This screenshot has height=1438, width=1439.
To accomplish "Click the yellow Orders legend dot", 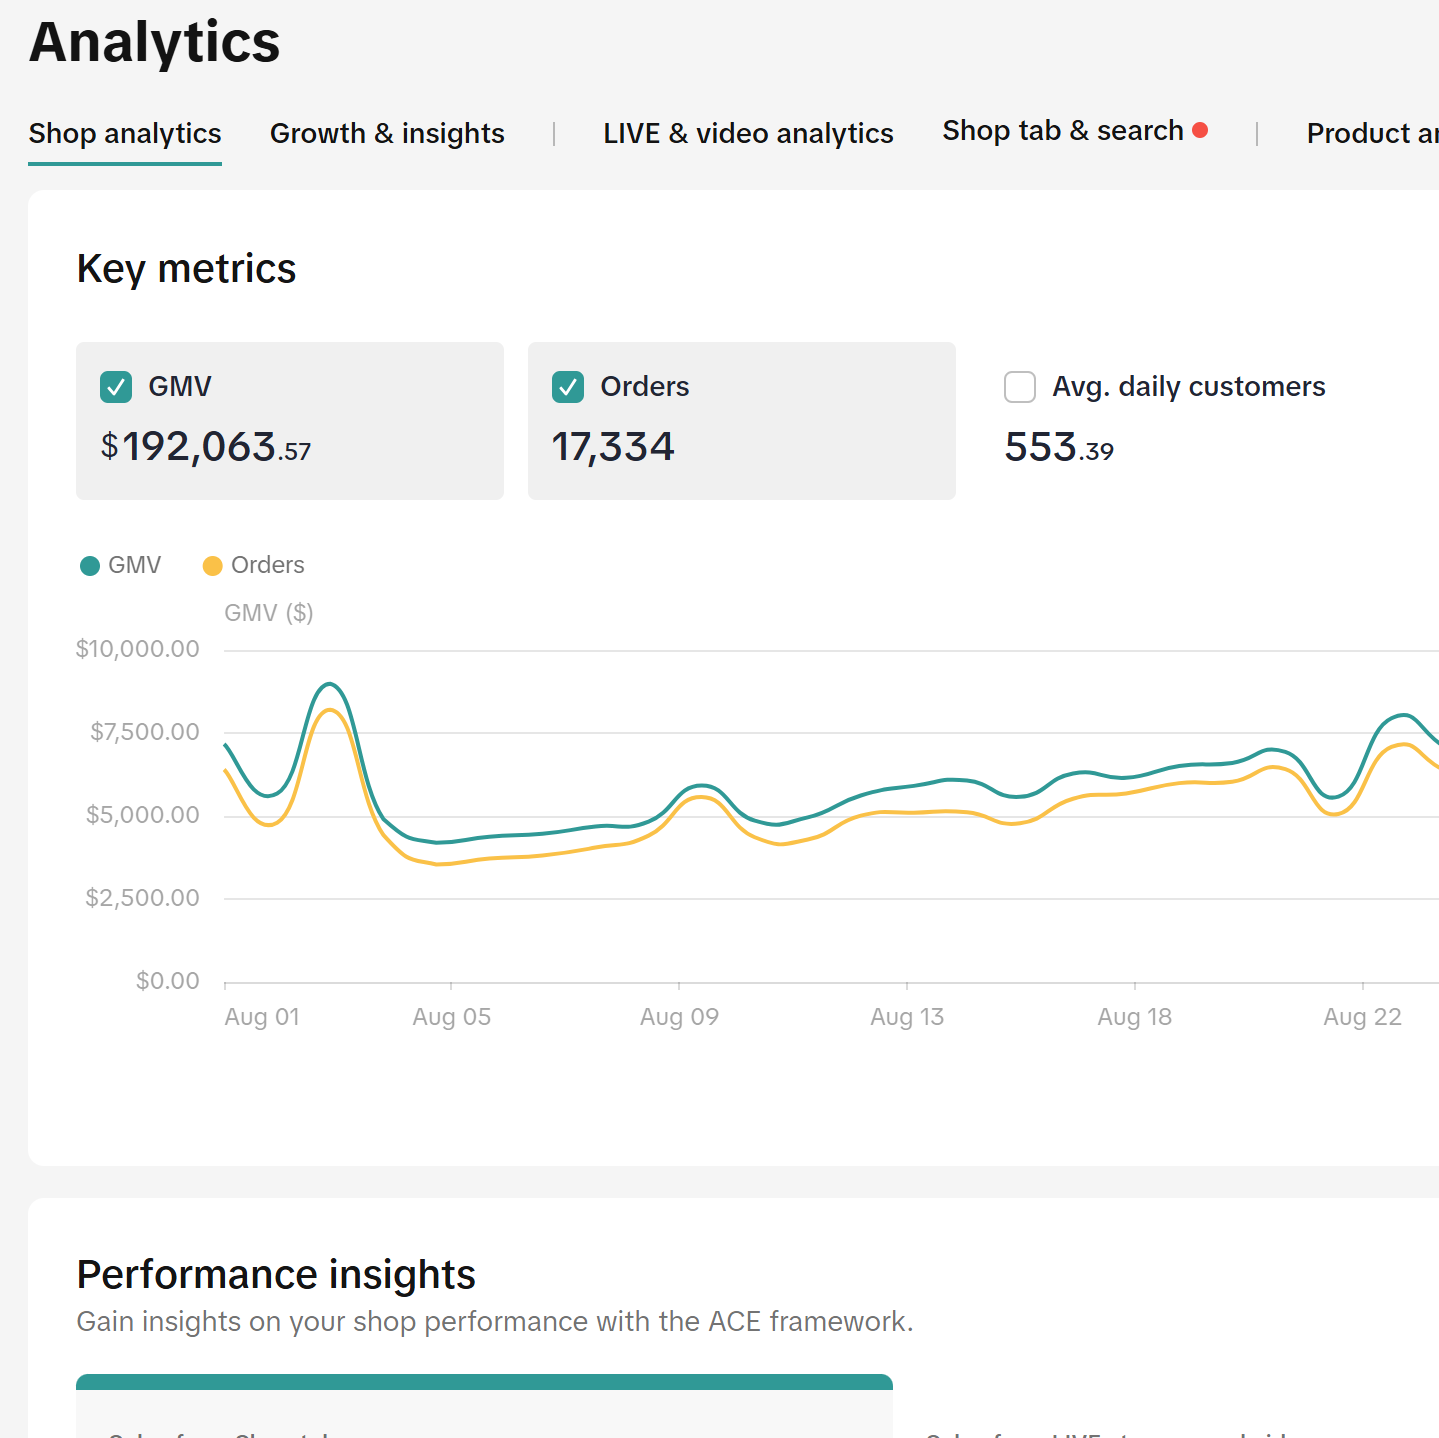I will click(212, 566).
